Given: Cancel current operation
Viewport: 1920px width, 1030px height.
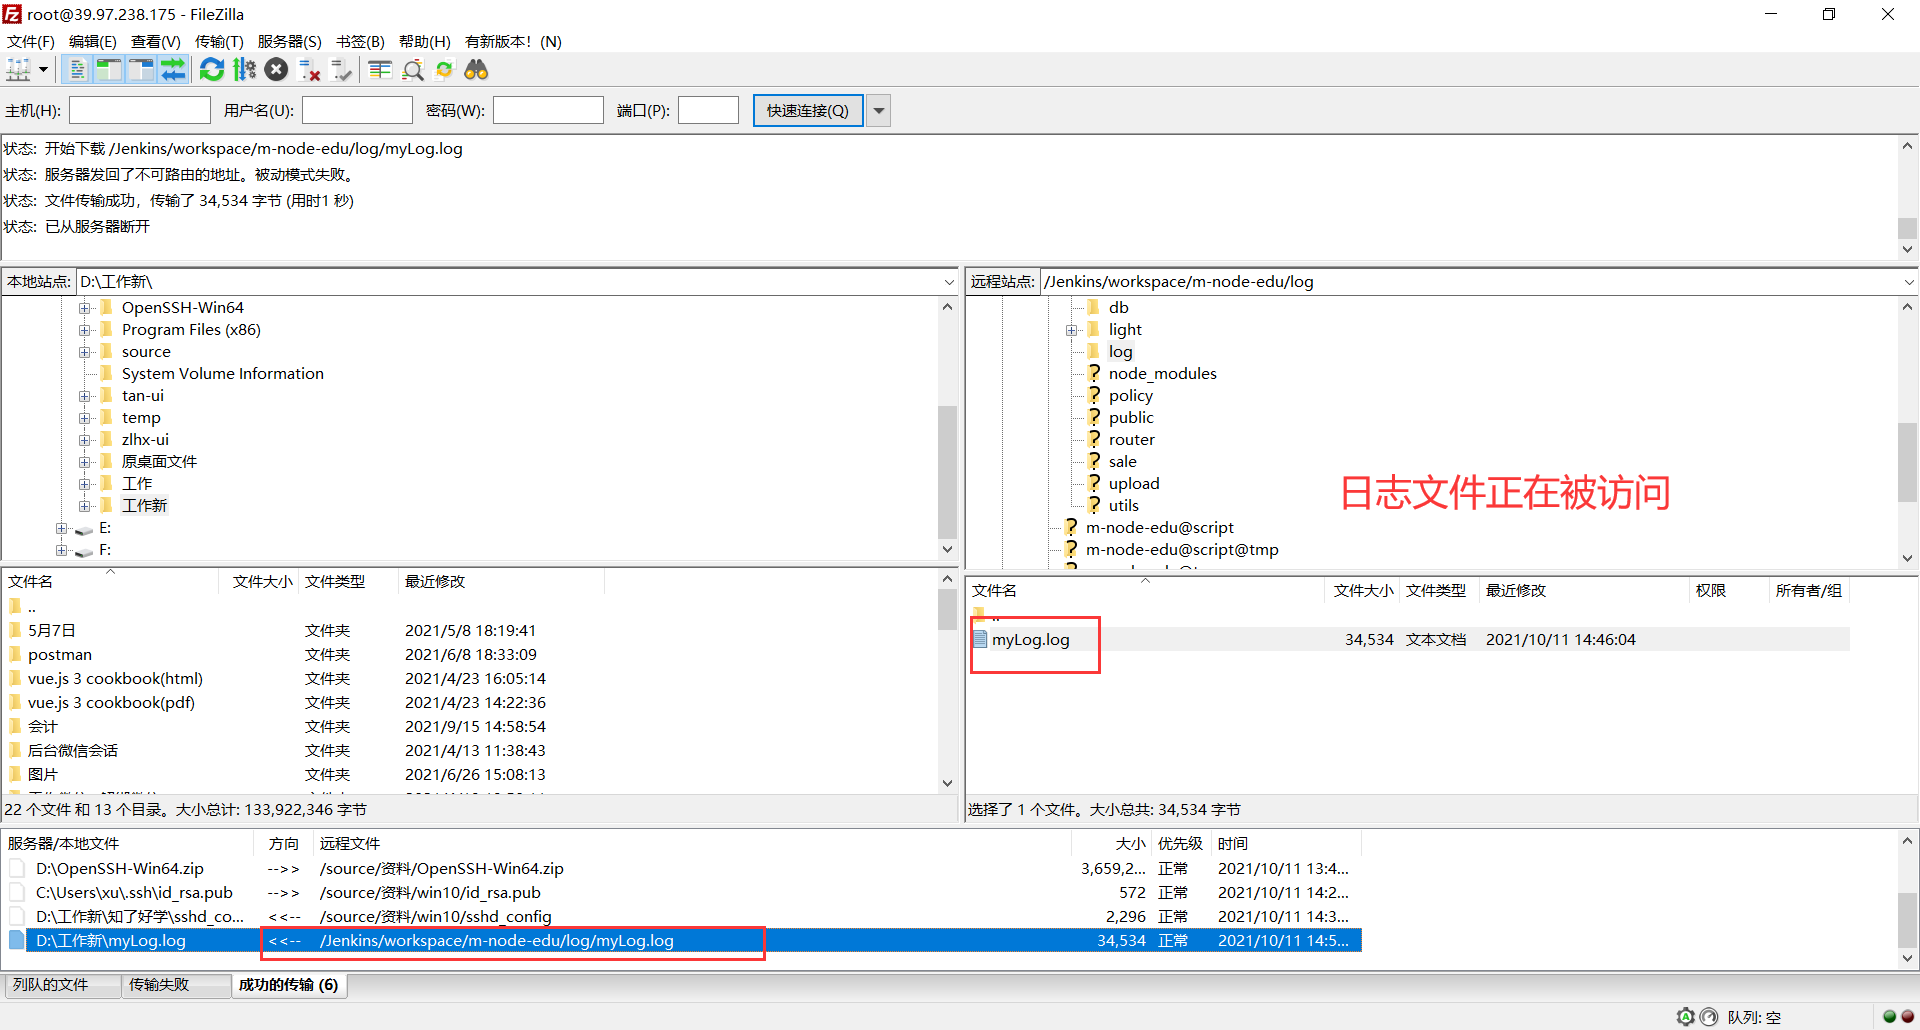Looking at the screenshot, I should 277,70.
